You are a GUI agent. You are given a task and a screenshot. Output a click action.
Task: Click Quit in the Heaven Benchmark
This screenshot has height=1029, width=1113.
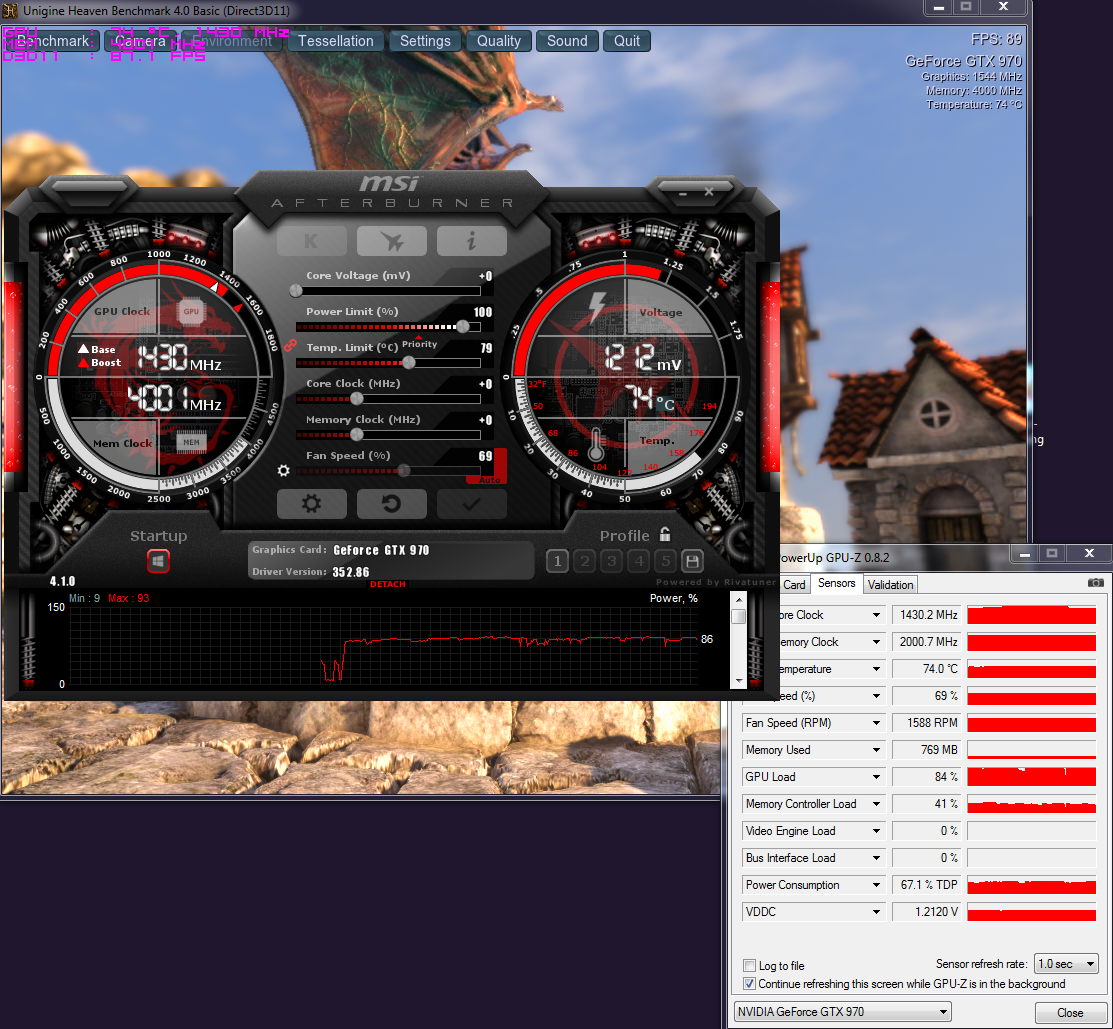(x=627, y=41)
